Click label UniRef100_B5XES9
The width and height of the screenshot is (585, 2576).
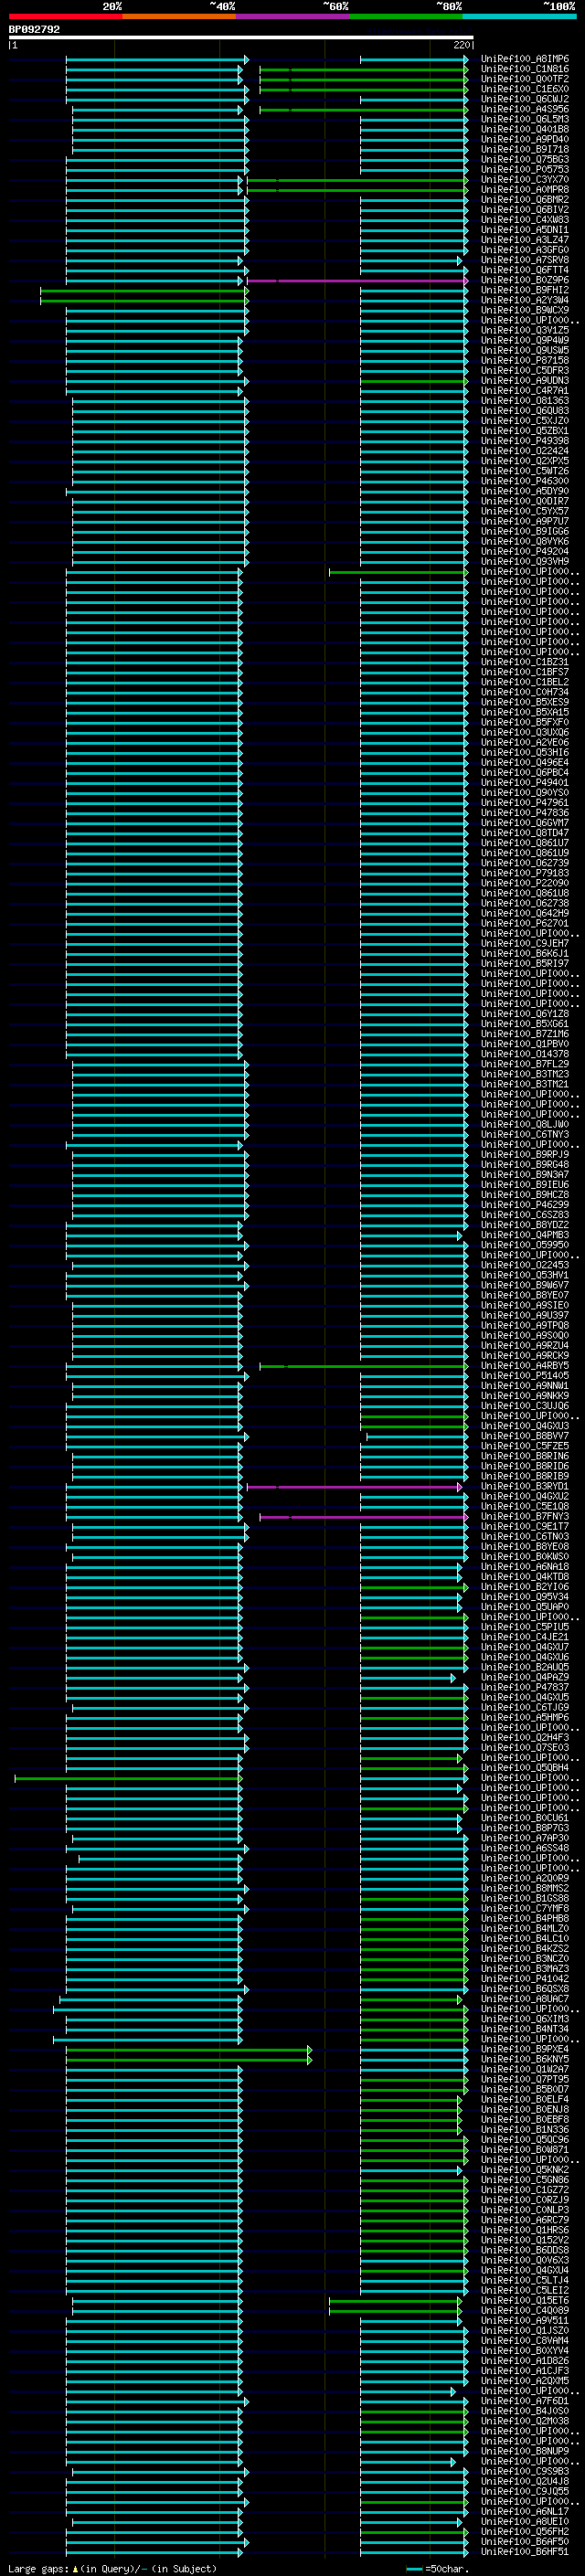tap(525, 702)
